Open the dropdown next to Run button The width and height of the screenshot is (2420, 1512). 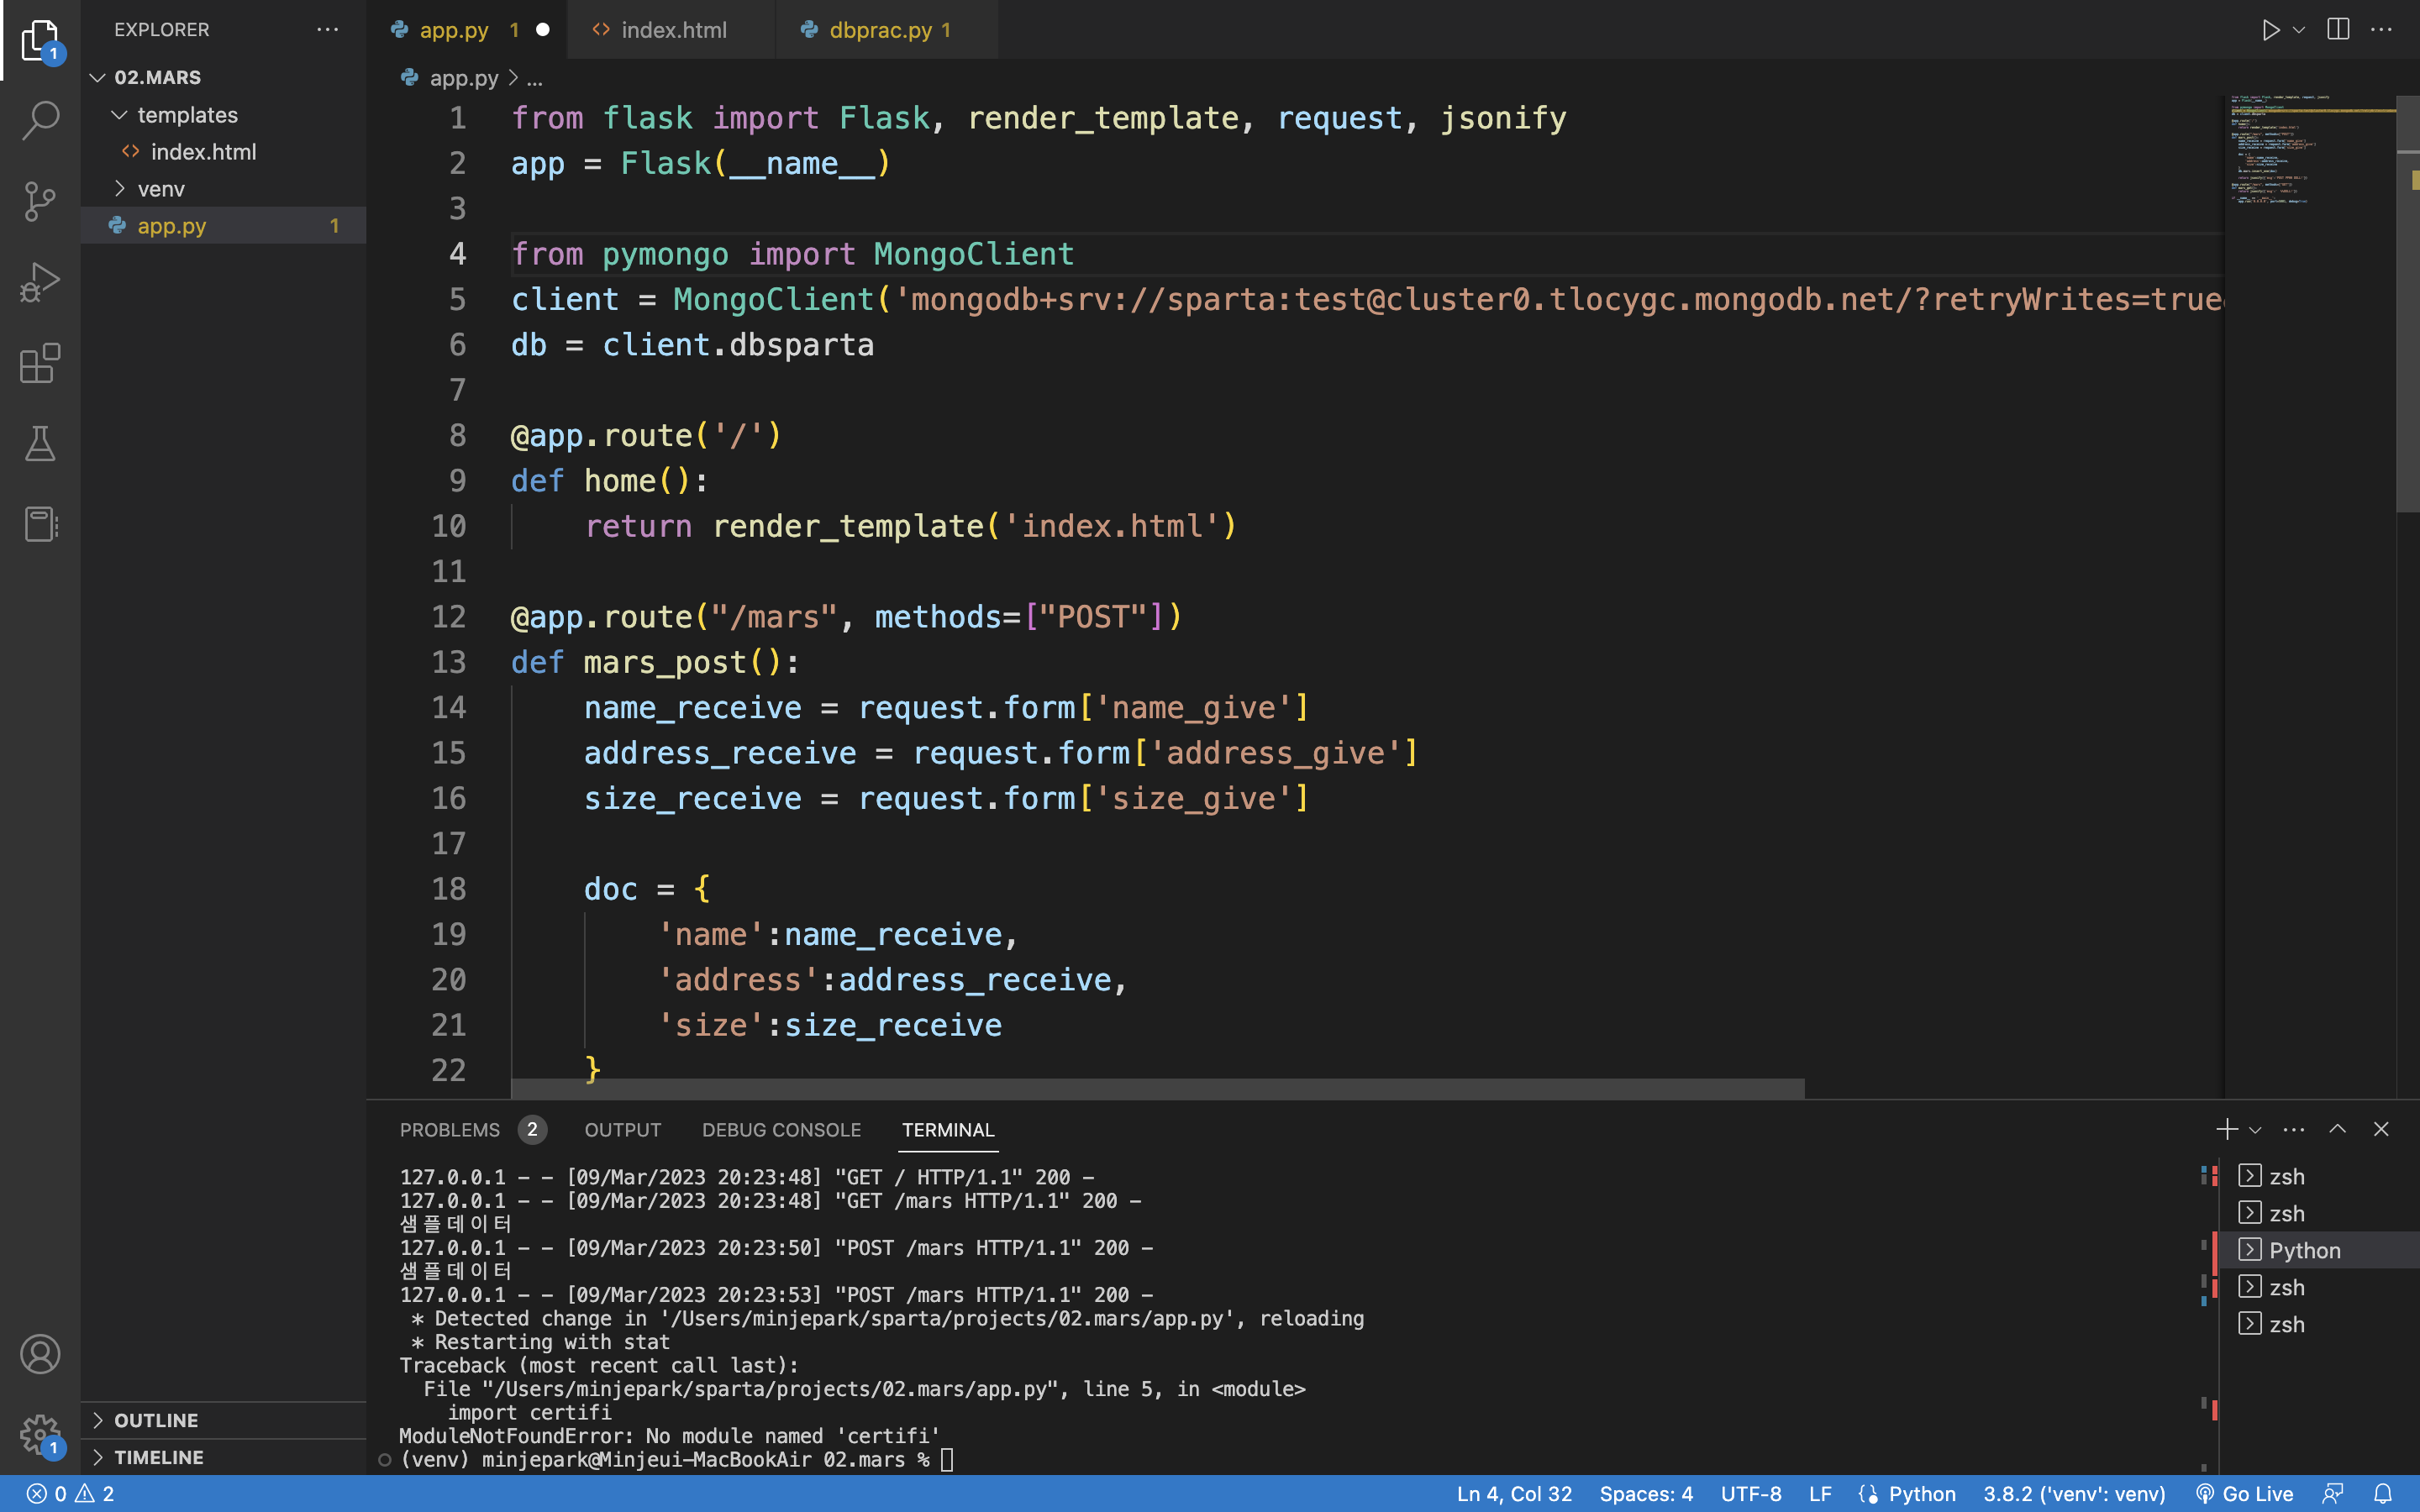2299,30
